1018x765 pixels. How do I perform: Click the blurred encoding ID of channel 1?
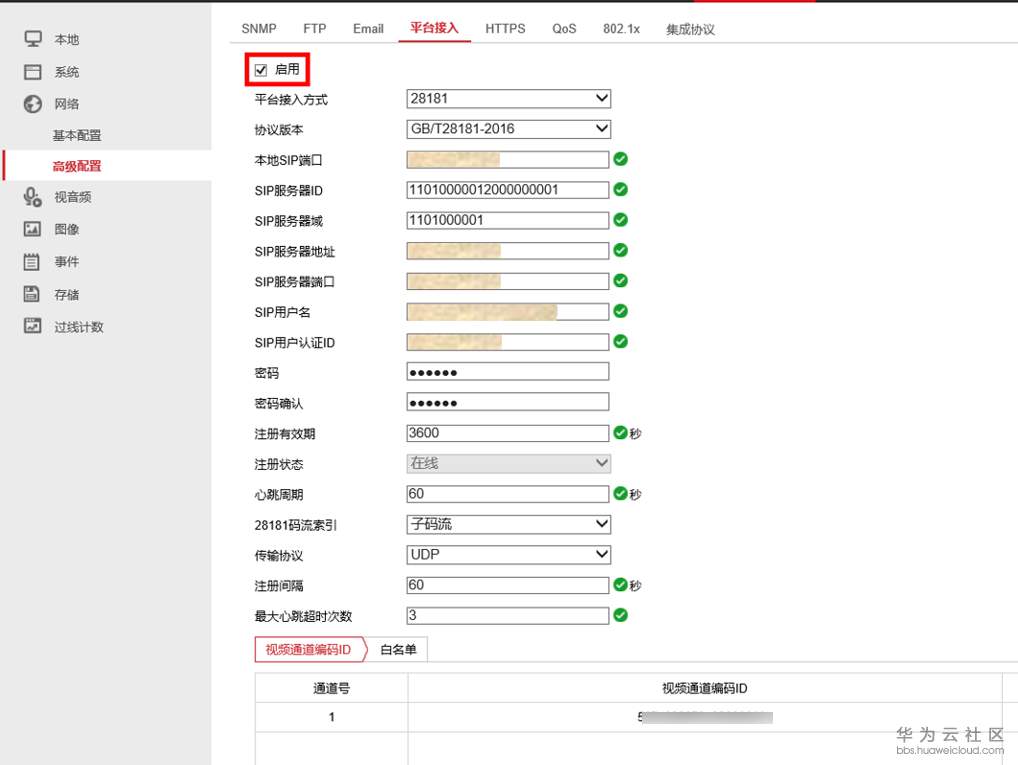click(705, 717)
